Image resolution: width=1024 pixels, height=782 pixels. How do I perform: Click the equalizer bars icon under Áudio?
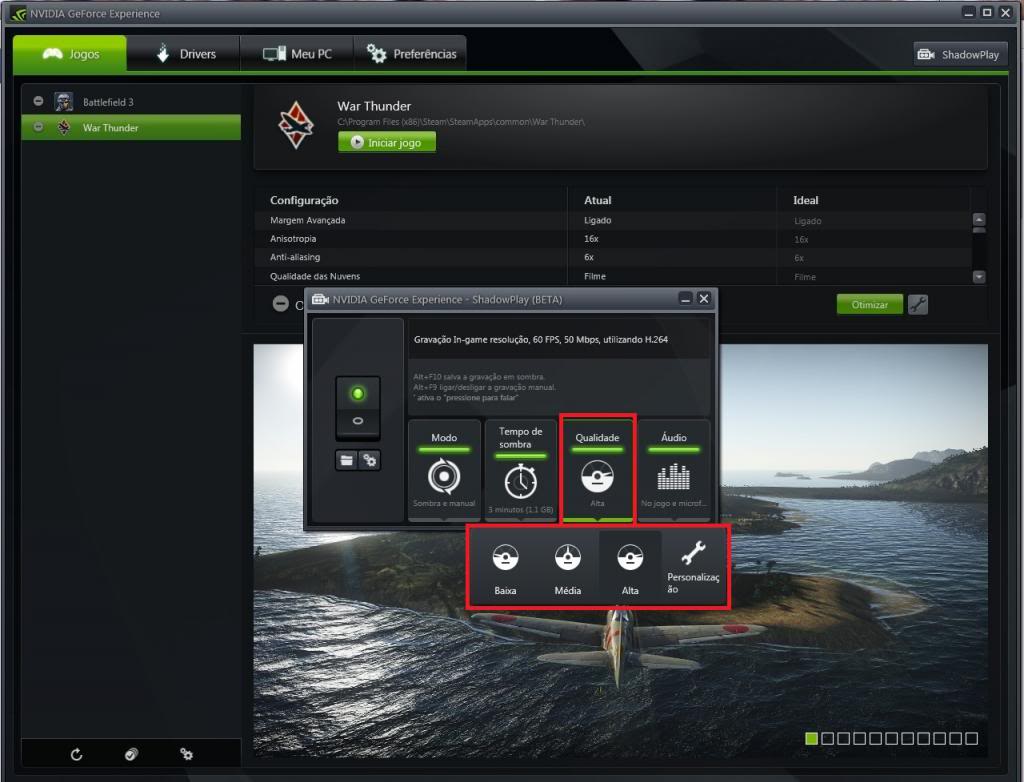(x=673, y=476)
